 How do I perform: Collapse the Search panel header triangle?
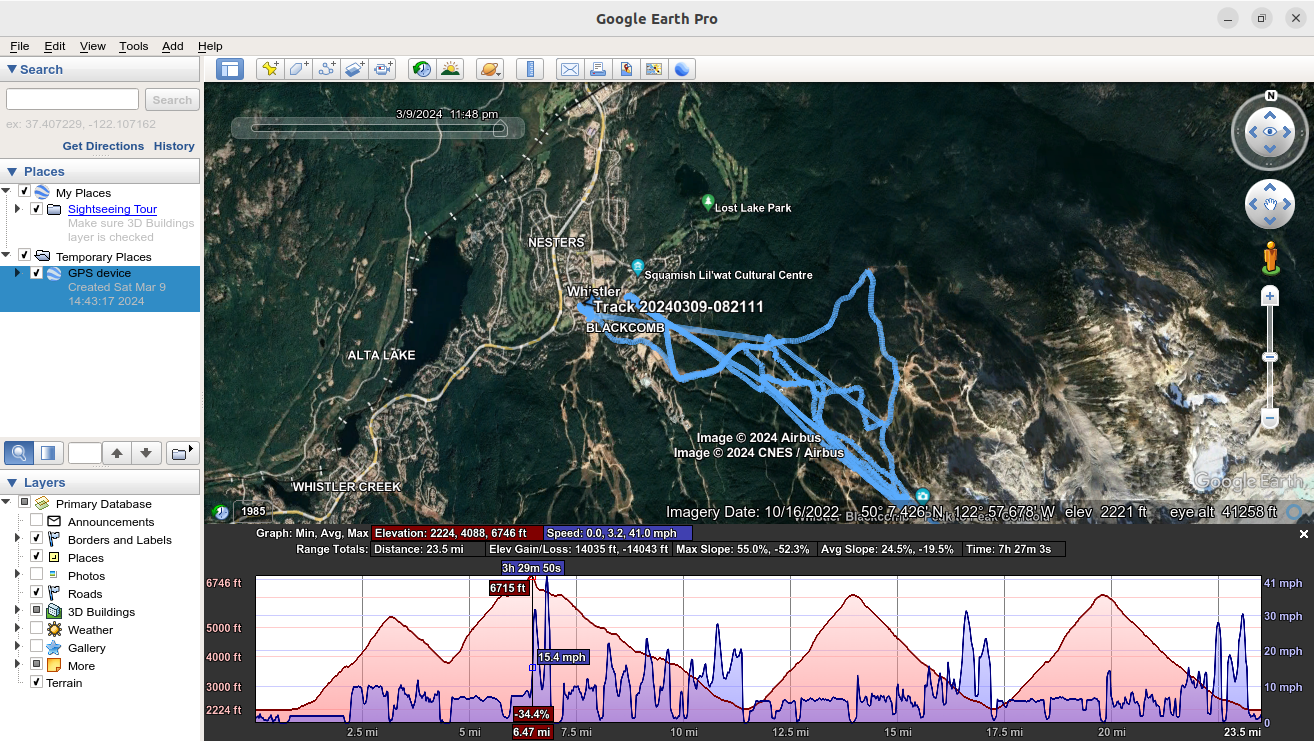[x=12, y=69]
